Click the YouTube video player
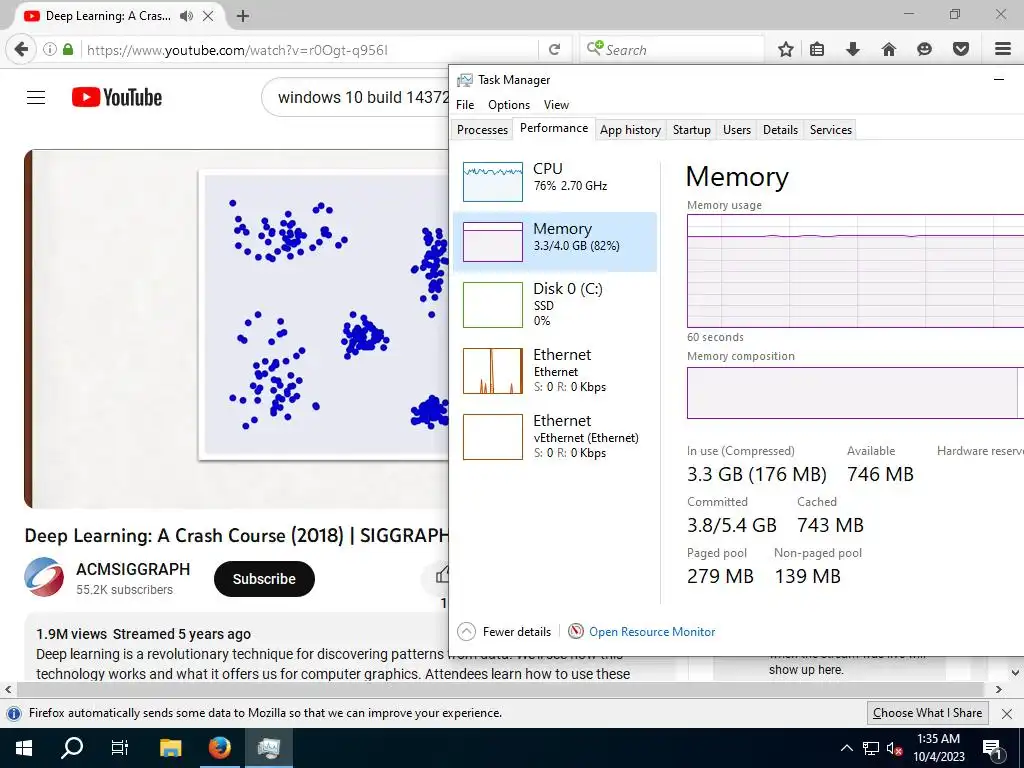 tap(236, 329)
